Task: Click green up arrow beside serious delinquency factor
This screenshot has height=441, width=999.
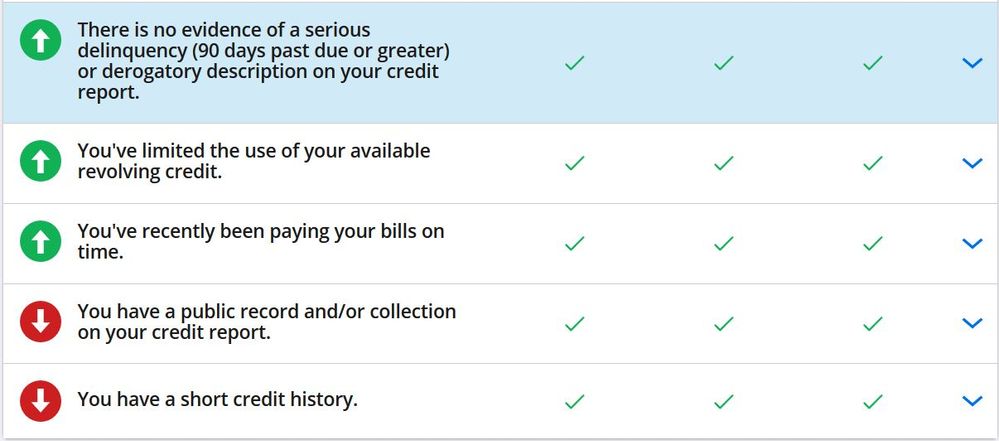Action: [x=41, y=41]
